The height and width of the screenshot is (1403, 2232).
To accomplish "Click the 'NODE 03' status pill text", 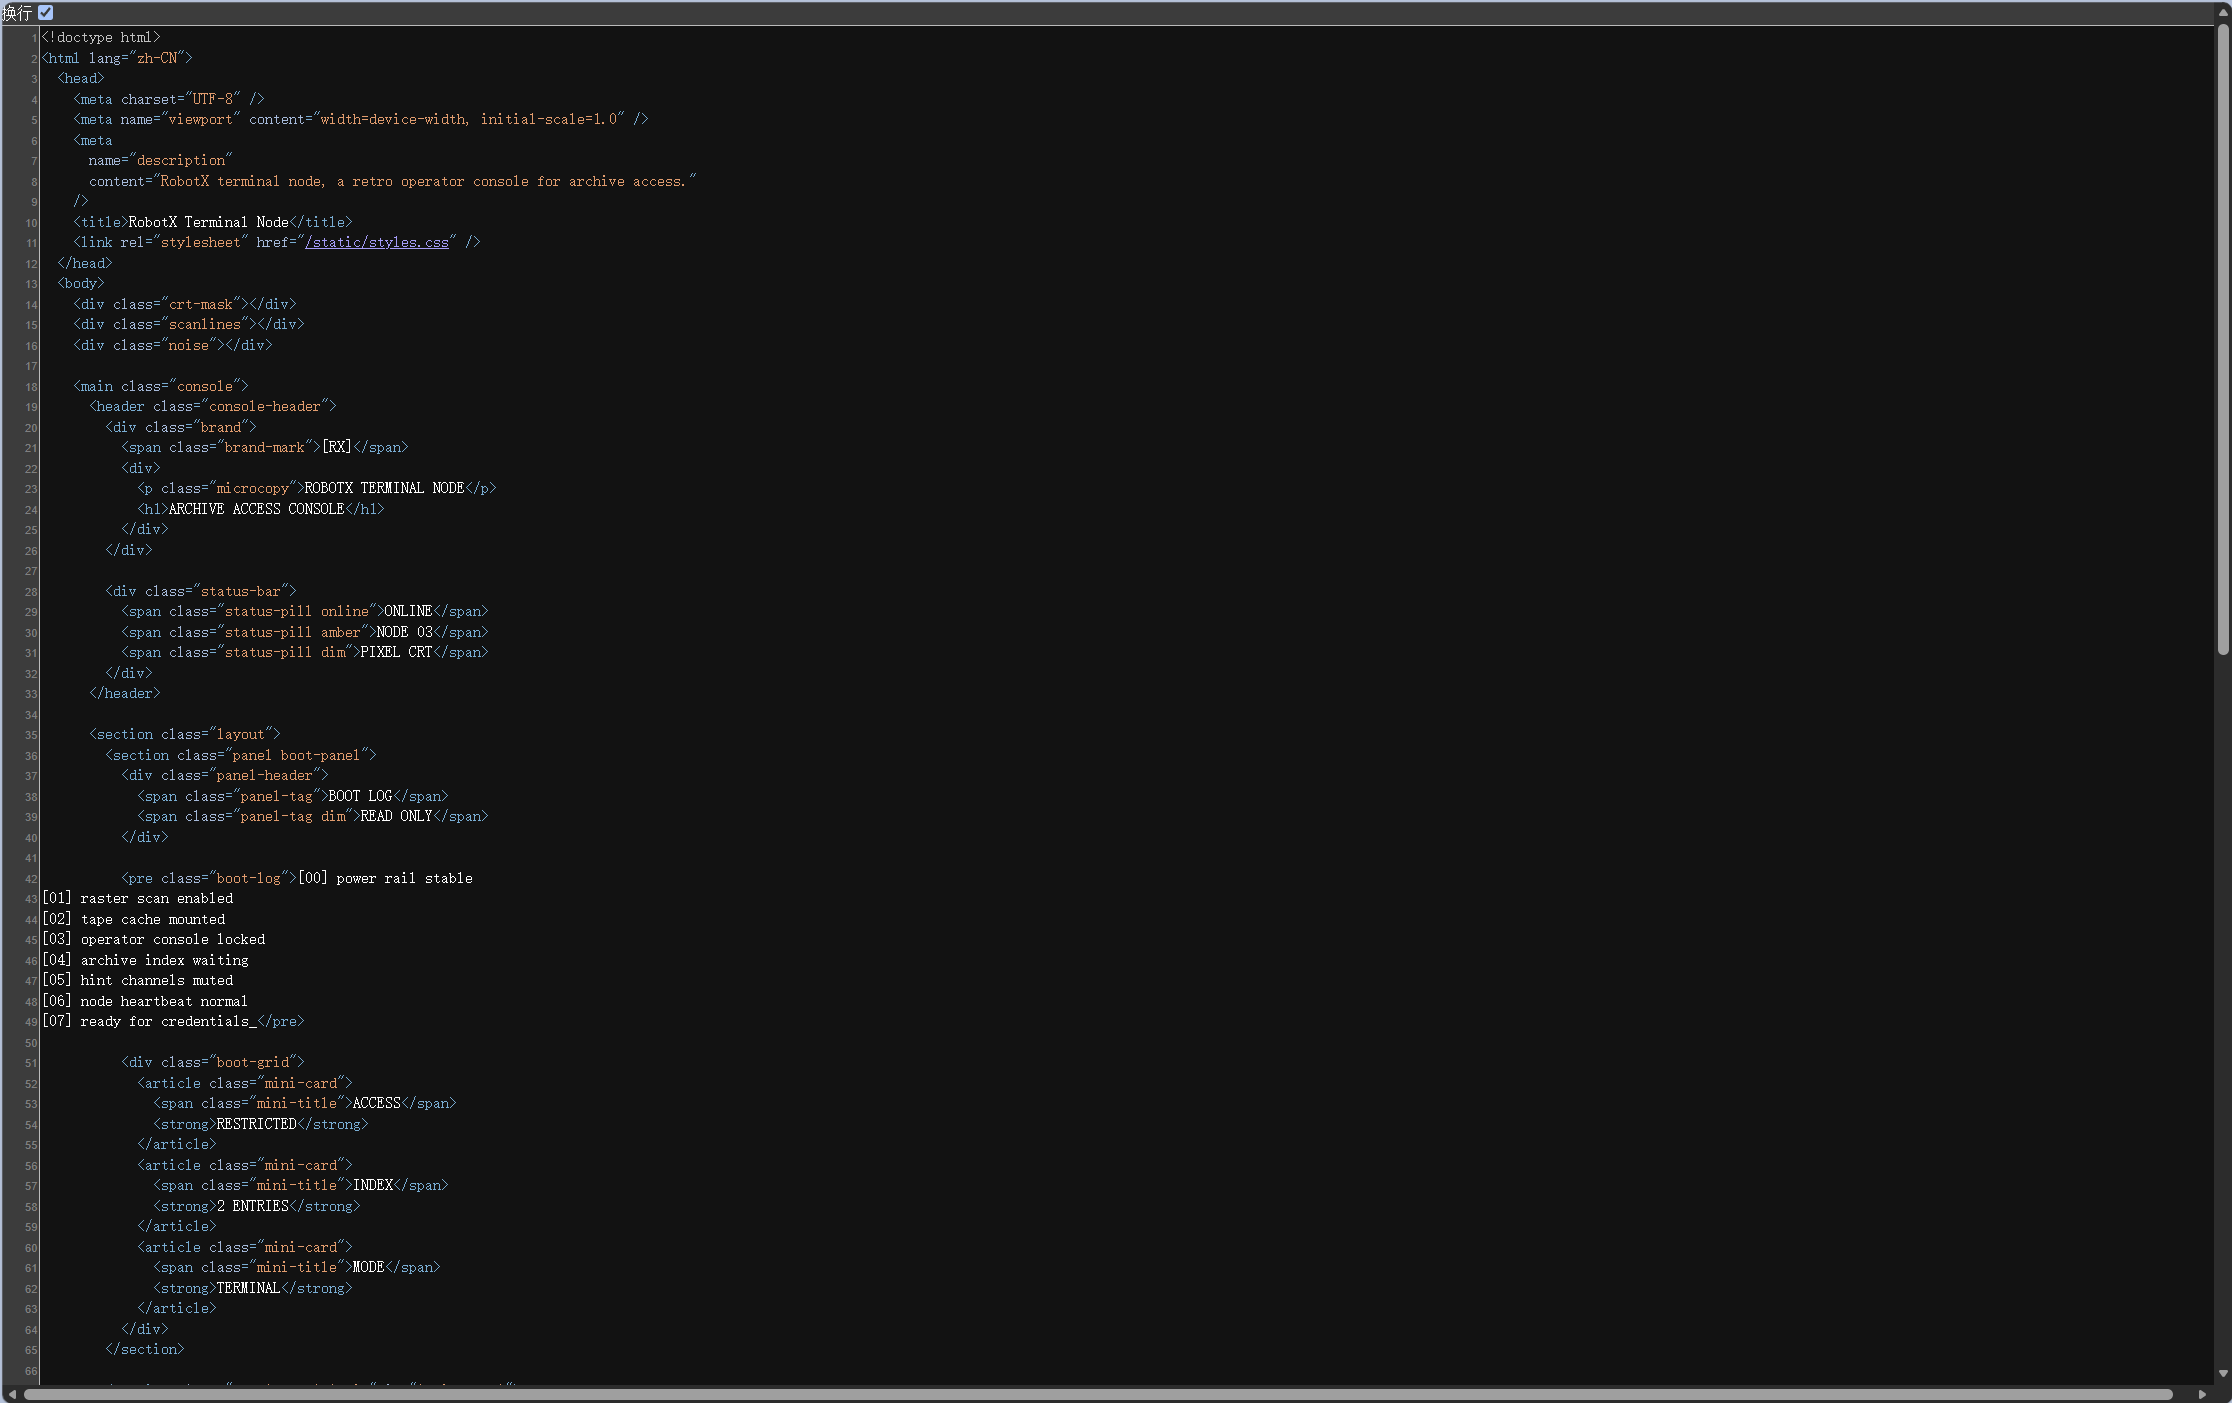I will (404, 632).
